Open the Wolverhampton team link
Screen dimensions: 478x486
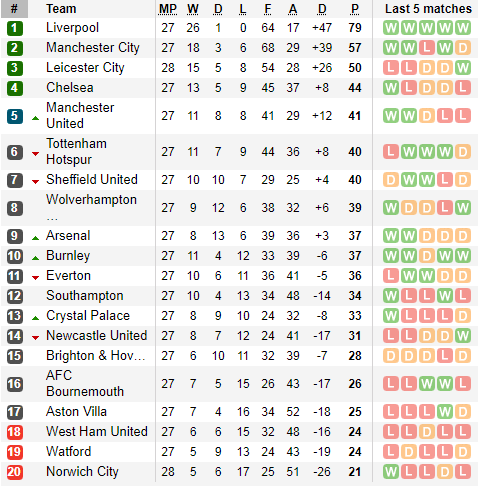pos(91,200)
